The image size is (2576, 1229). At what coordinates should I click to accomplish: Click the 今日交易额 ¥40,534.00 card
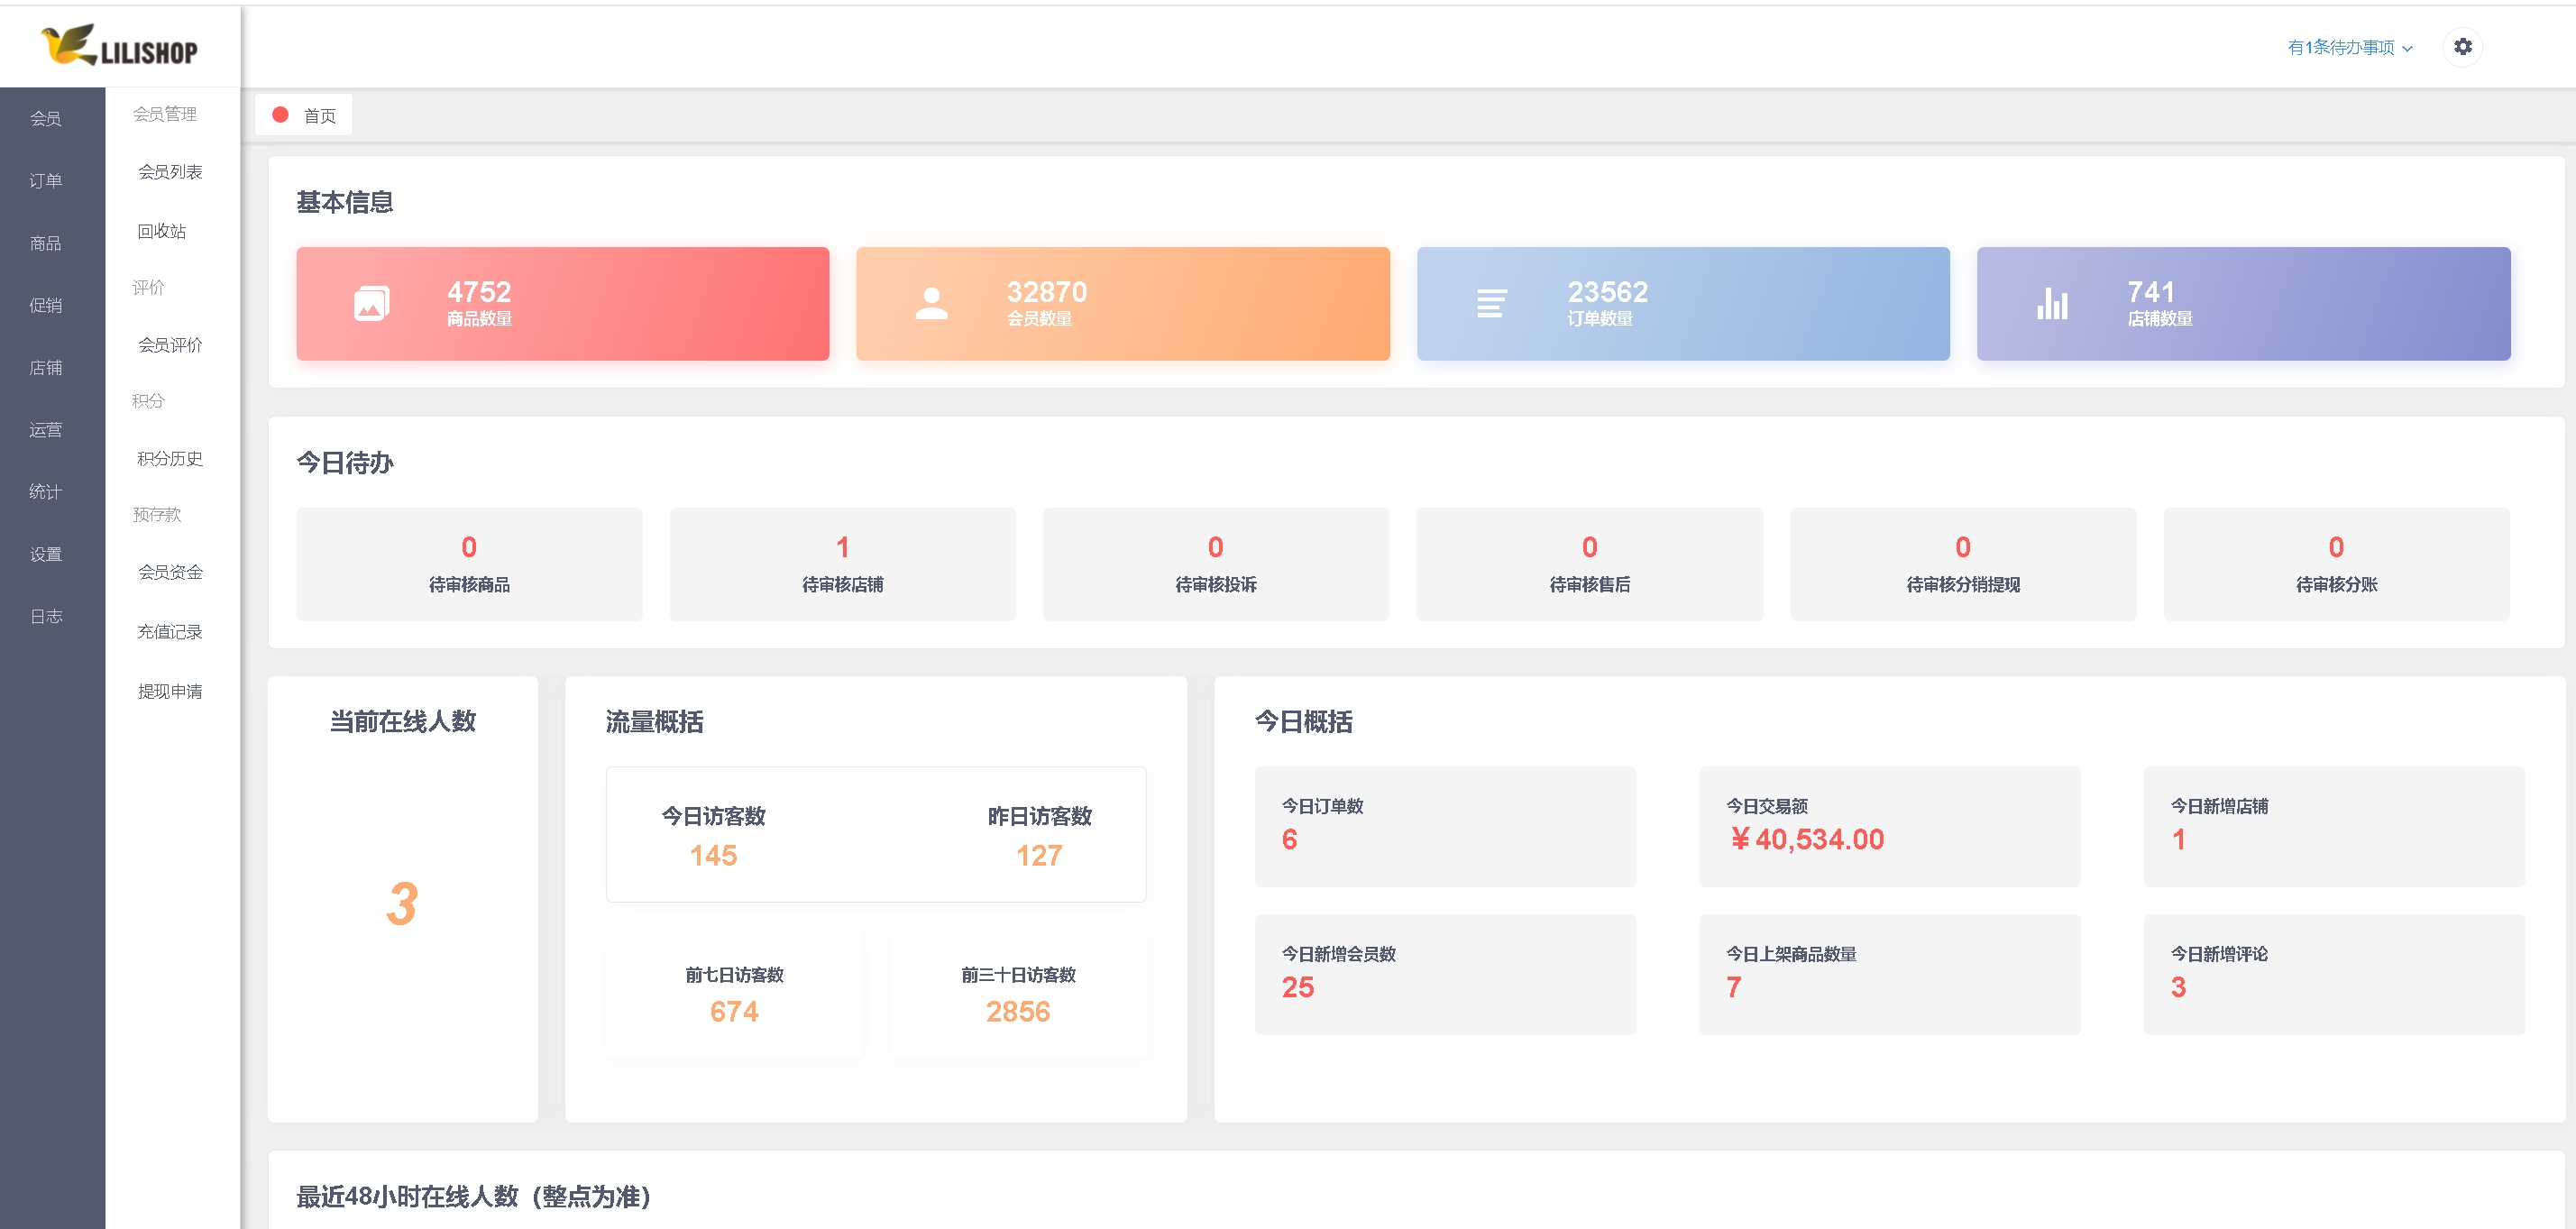click(1889, 826)
